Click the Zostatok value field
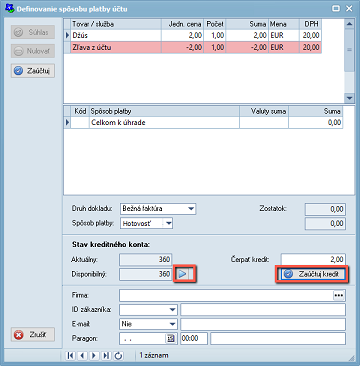The width and height of the screenshot is (360, 366). pos(325,209)
